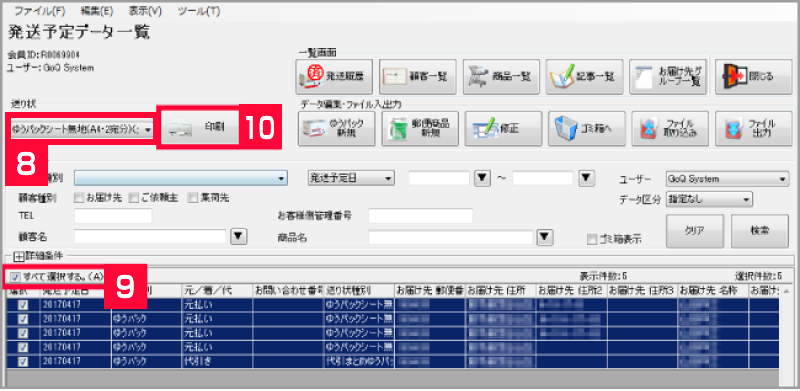
Task: Create new 郵便商品新規 entry
Action: [420, 128]
